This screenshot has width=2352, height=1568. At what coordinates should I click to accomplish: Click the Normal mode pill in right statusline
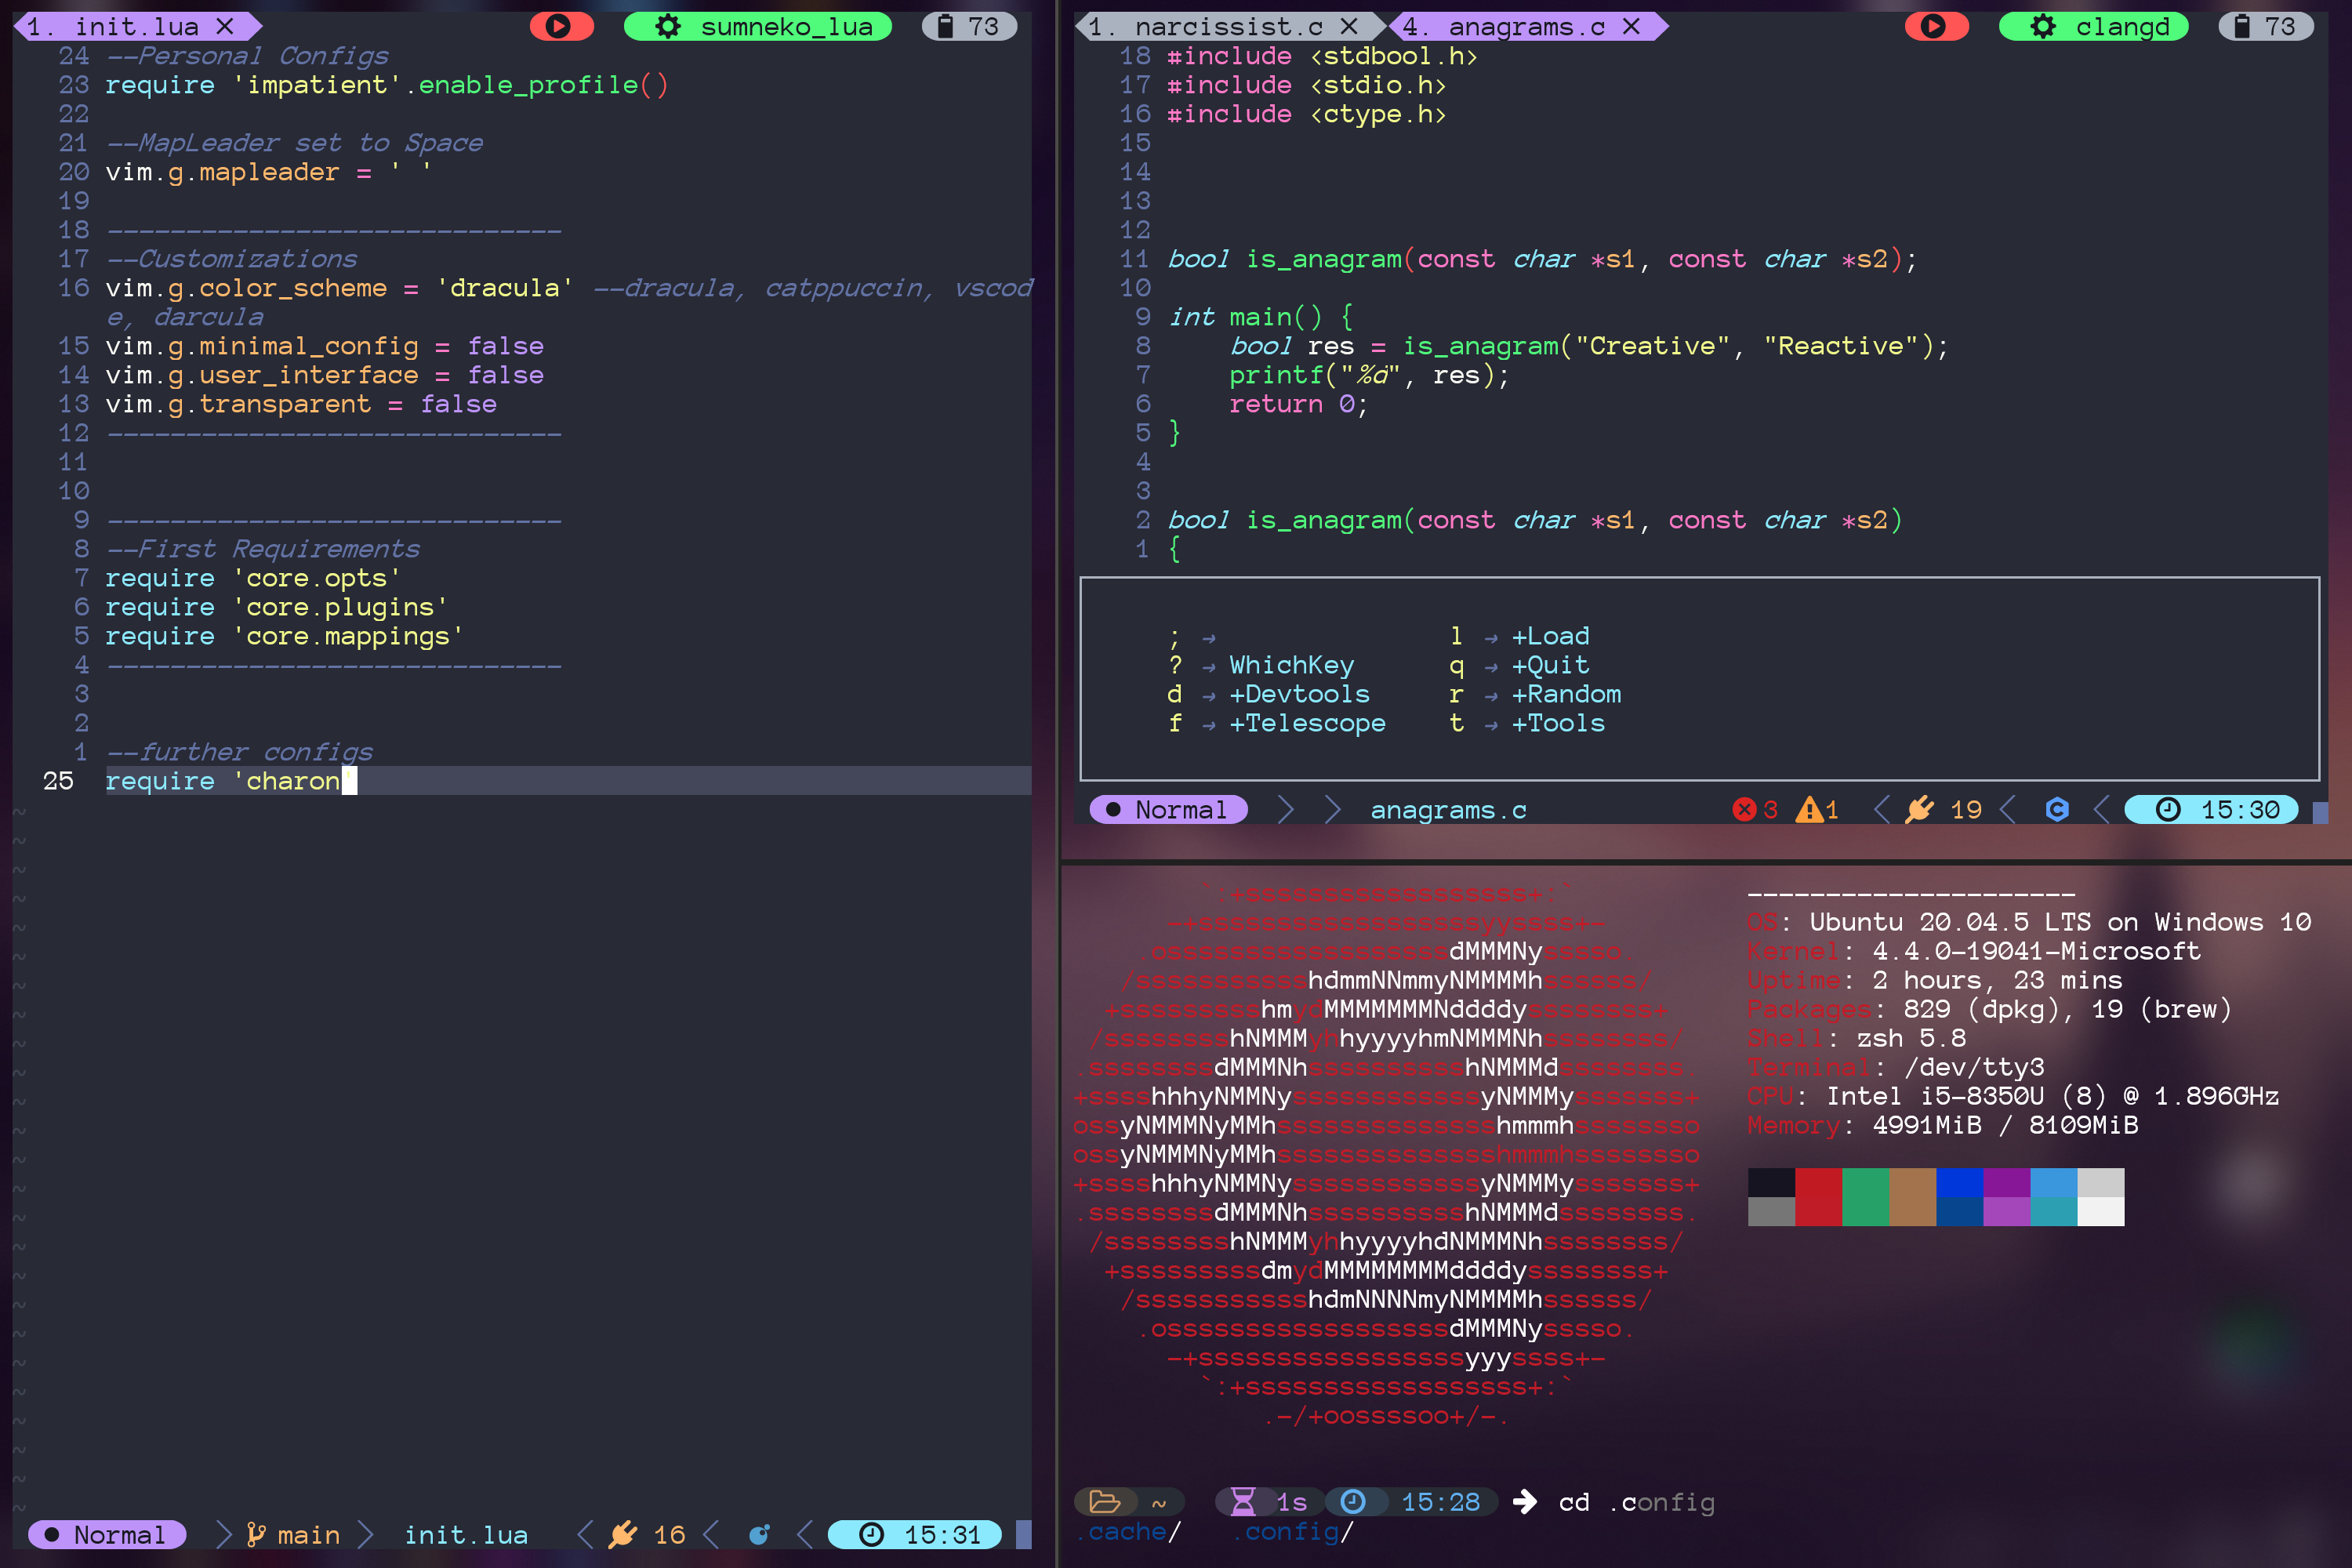1169,809
